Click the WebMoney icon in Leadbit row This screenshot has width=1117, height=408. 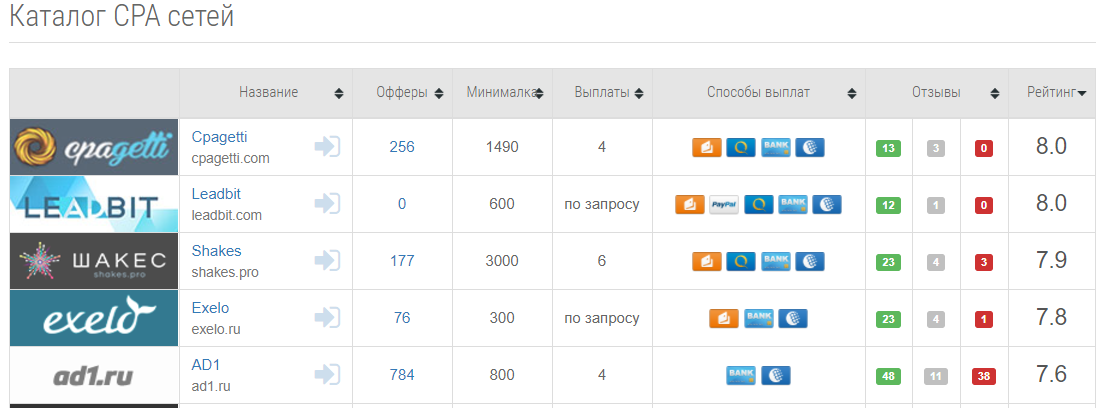pyautogui.click(x=827, y=204)
